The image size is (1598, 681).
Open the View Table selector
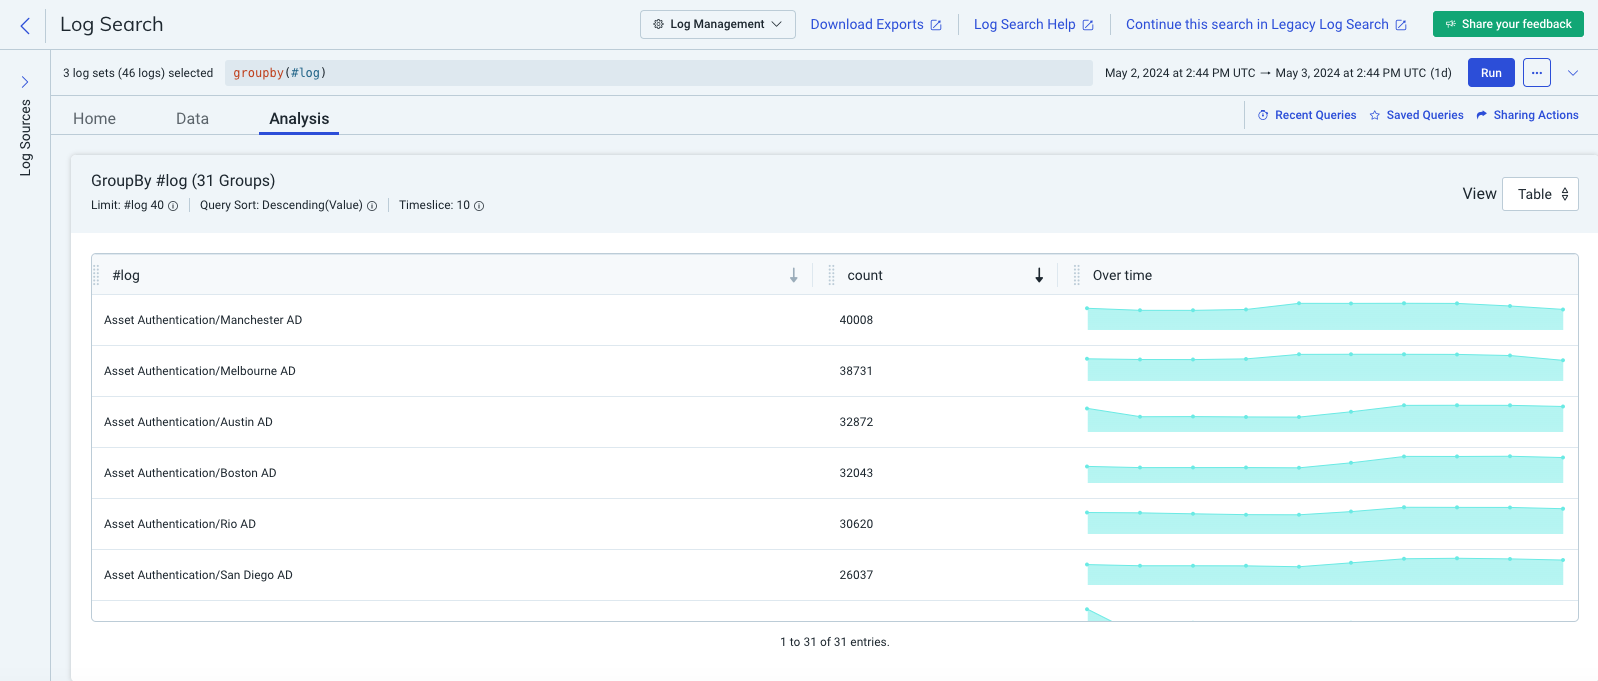(1540, 194)
